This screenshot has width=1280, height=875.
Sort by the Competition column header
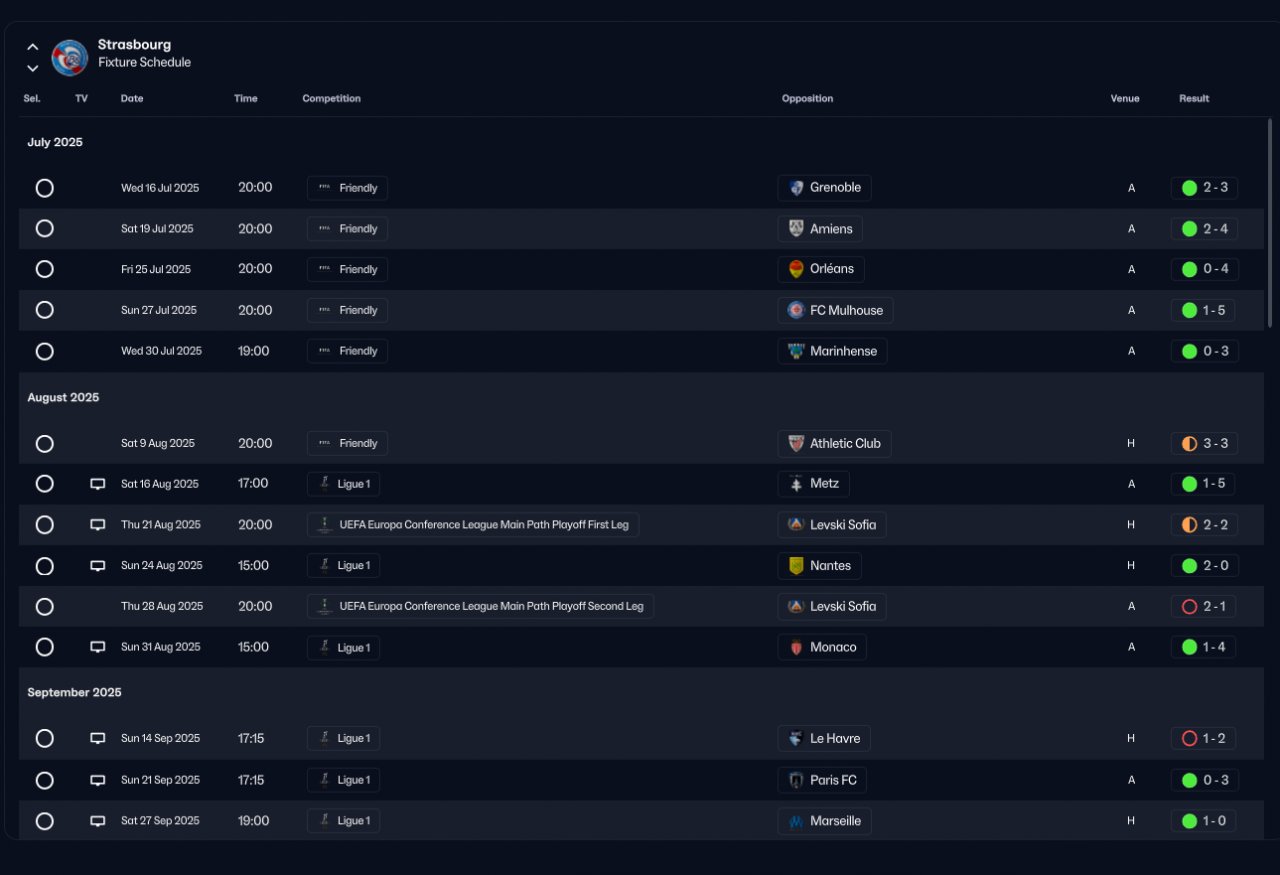[332, 99]
